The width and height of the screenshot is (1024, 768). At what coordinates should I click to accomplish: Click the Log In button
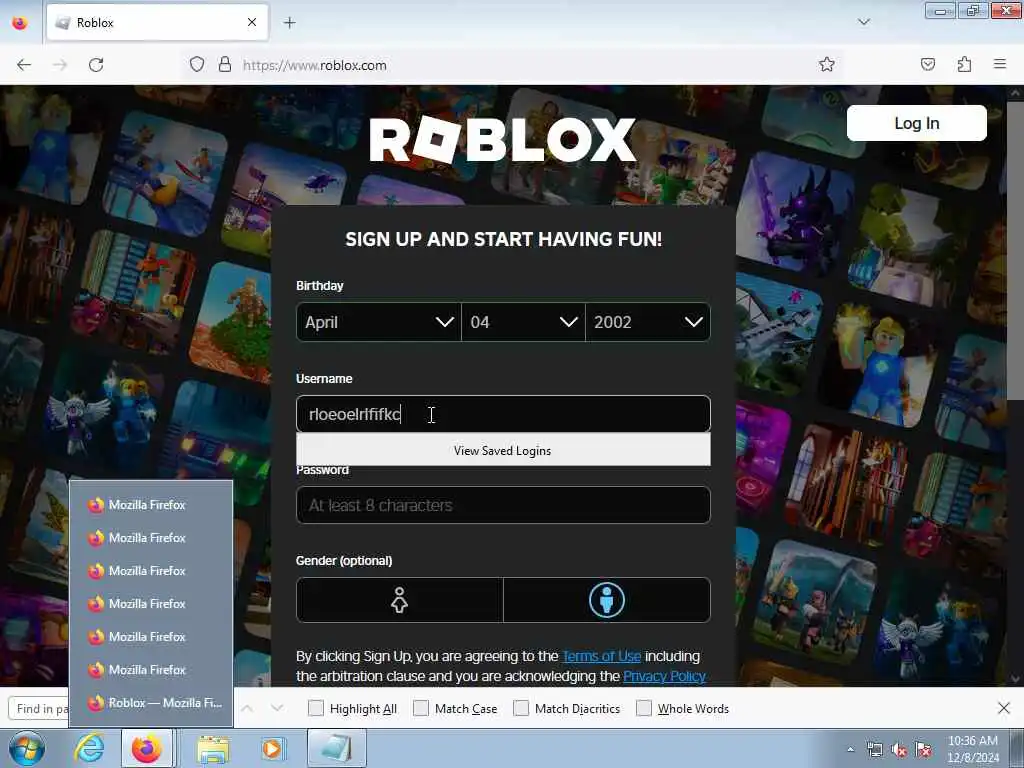pos(916,123)
